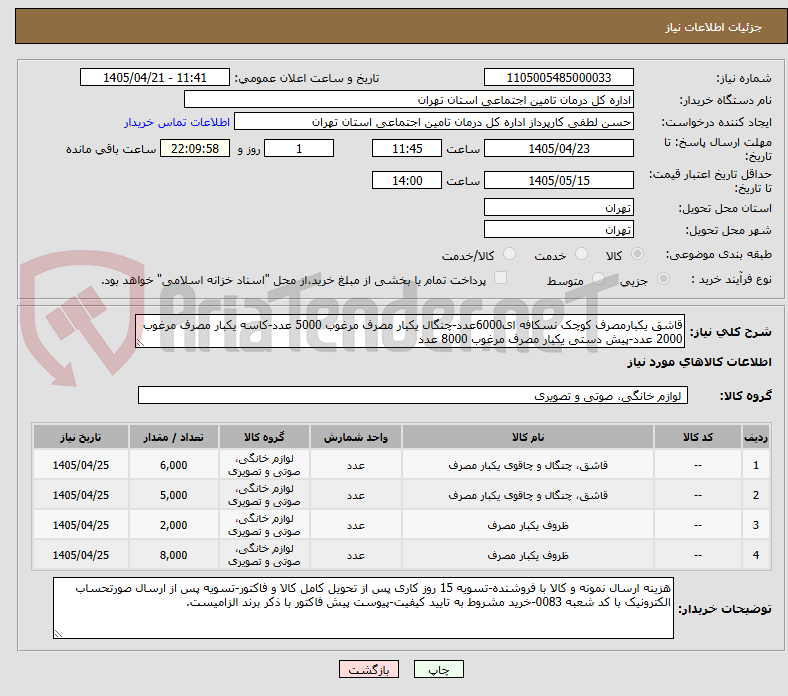Click the resize grip of buyer notes box

coord(58,634)
